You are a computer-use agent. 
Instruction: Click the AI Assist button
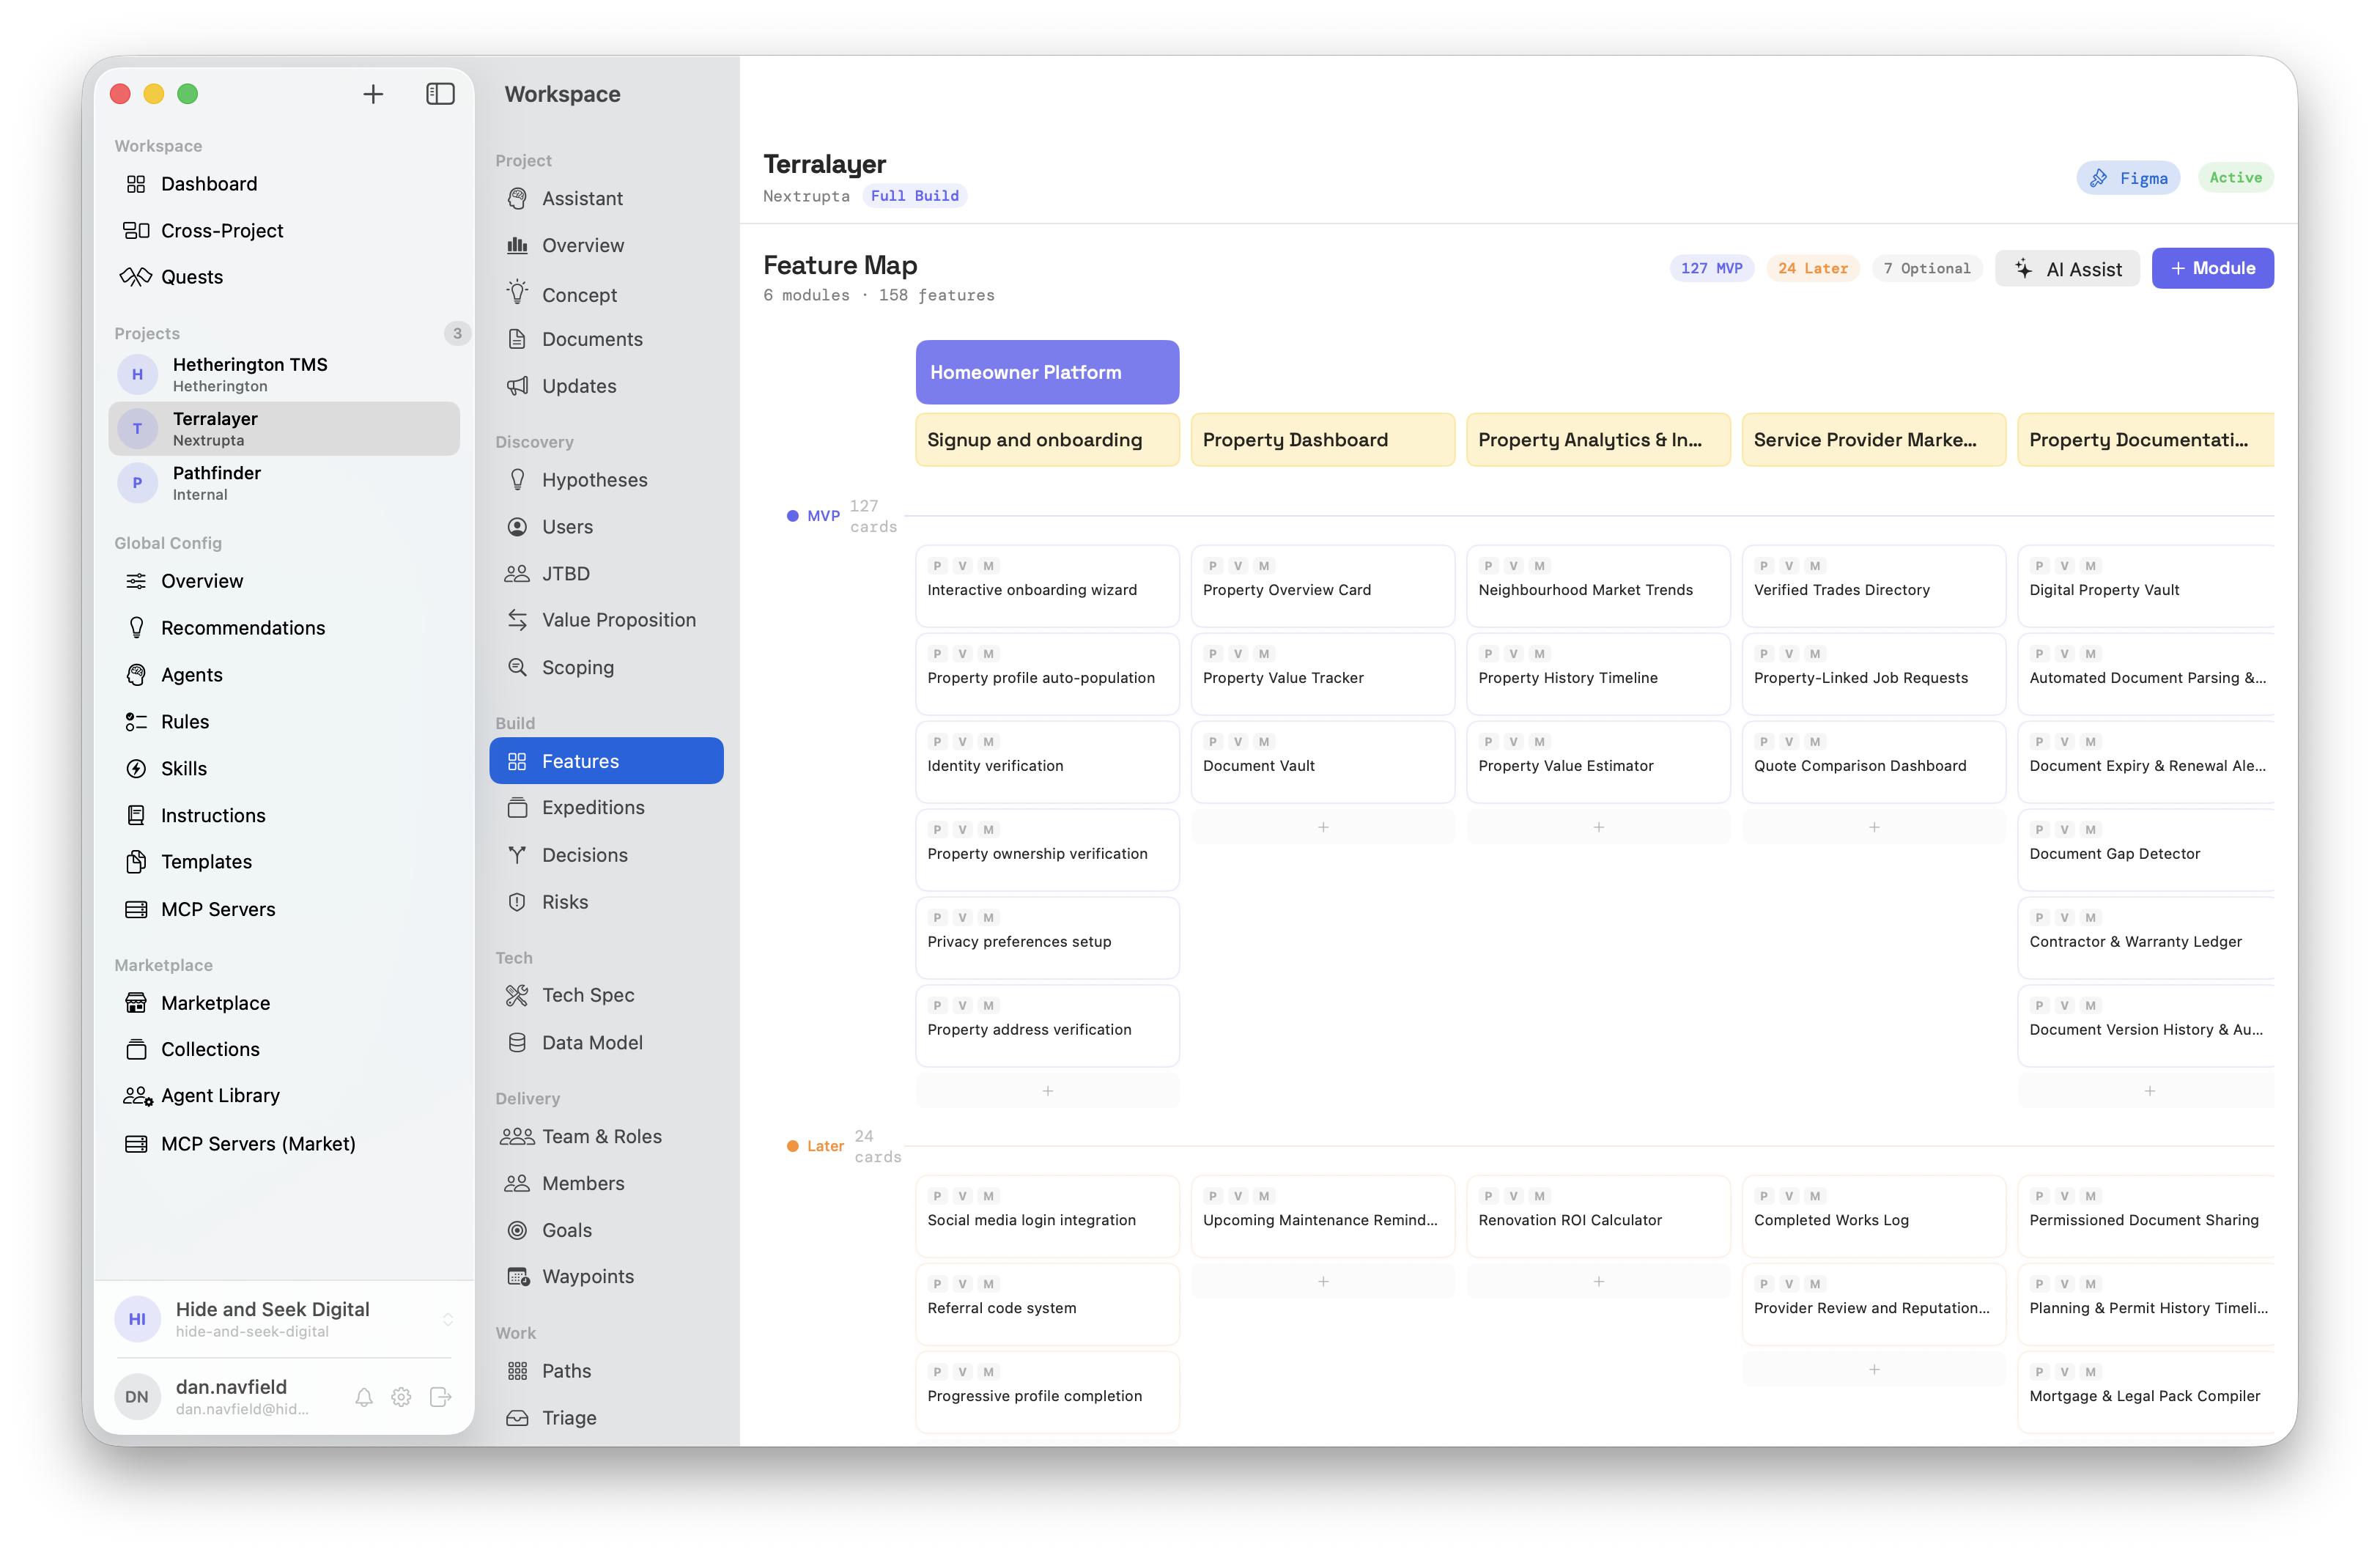pyautogui.click(x=2066, y=268)
